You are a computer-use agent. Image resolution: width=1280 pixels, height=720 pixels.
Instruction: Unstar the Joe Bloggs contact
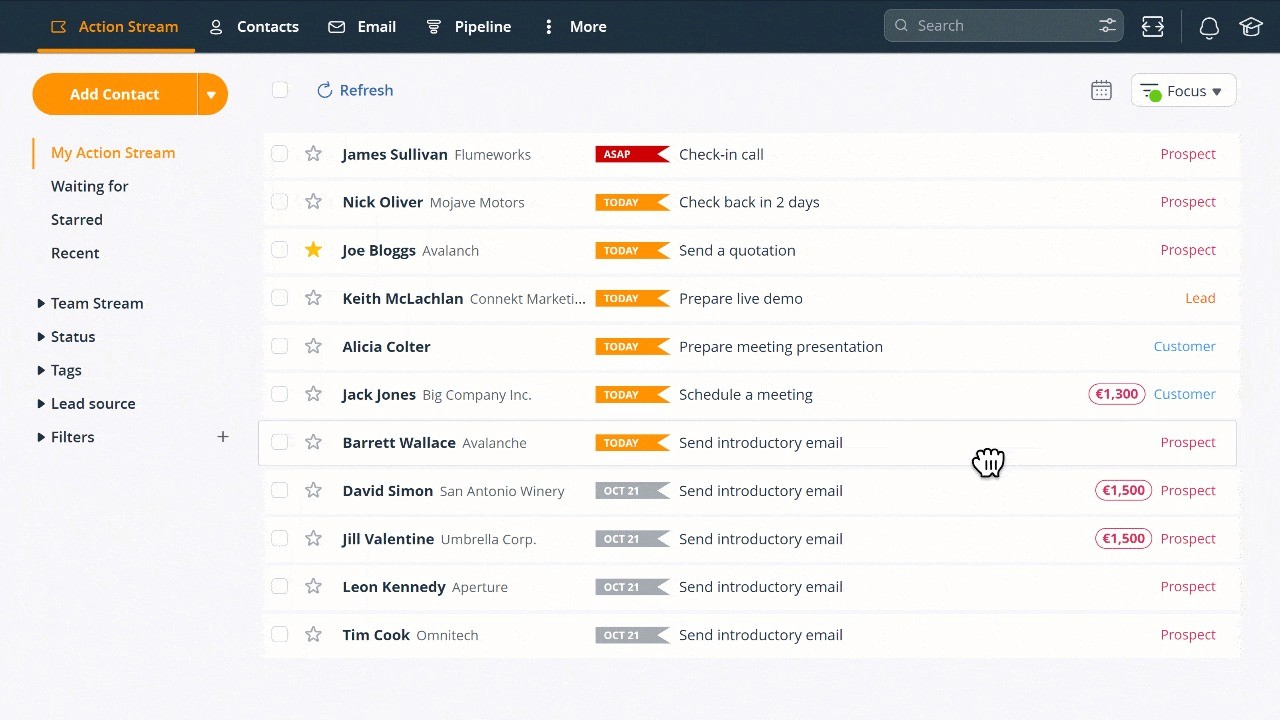tap(313, 250)
